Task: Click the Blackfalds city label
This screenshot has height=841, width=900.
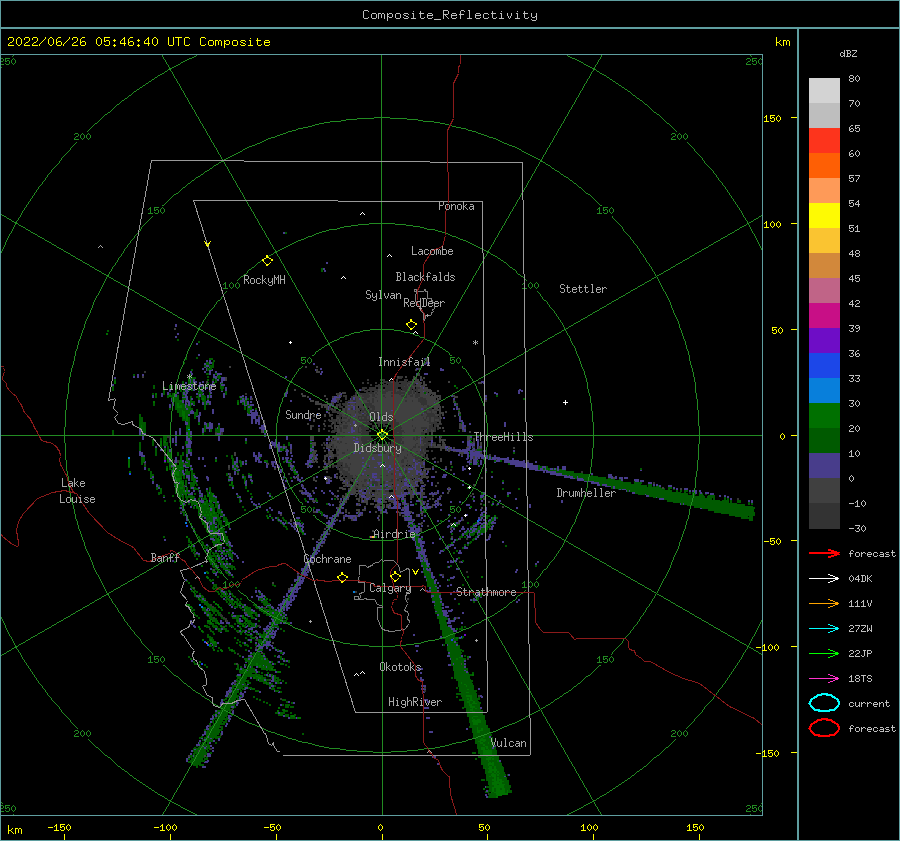Action: pyautogui.click(x=425, y=277)
